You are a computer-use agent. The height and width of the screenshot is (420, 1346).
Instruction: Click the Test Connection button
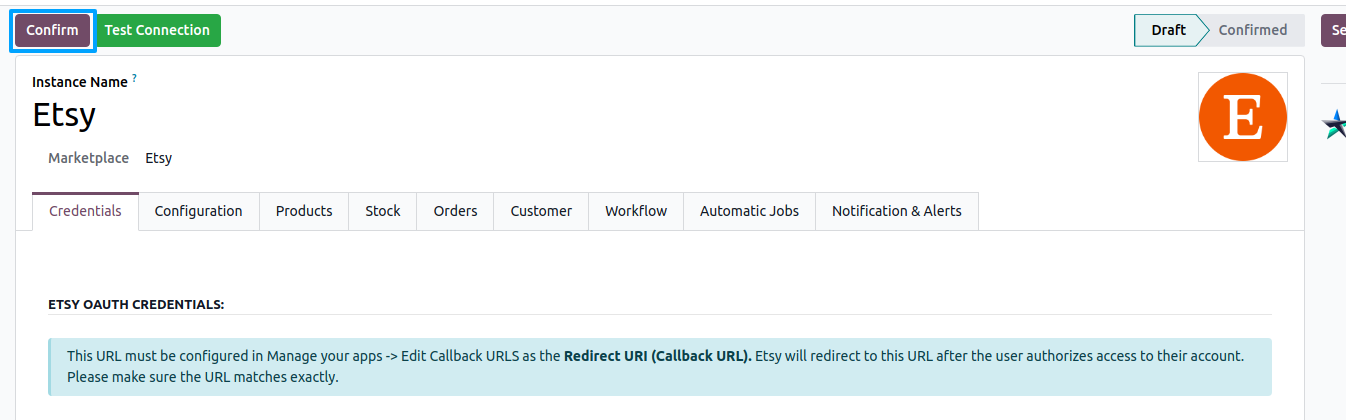pyautogui.click(x=157, y=30)
